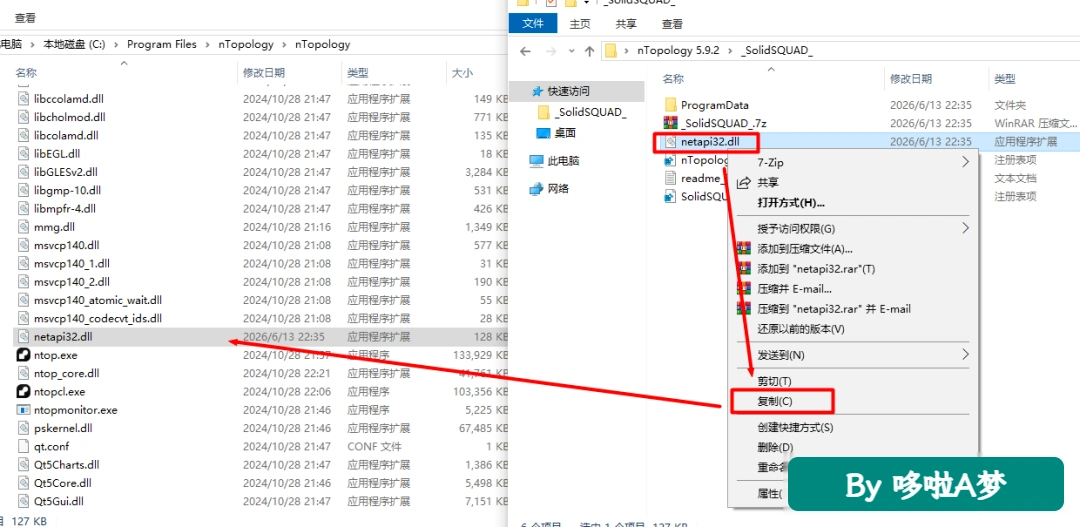The width and height of the screenshot is (1080, 527).
Task: Select Qt5Core.dll in the left window
Action: [x=62, y=483]
